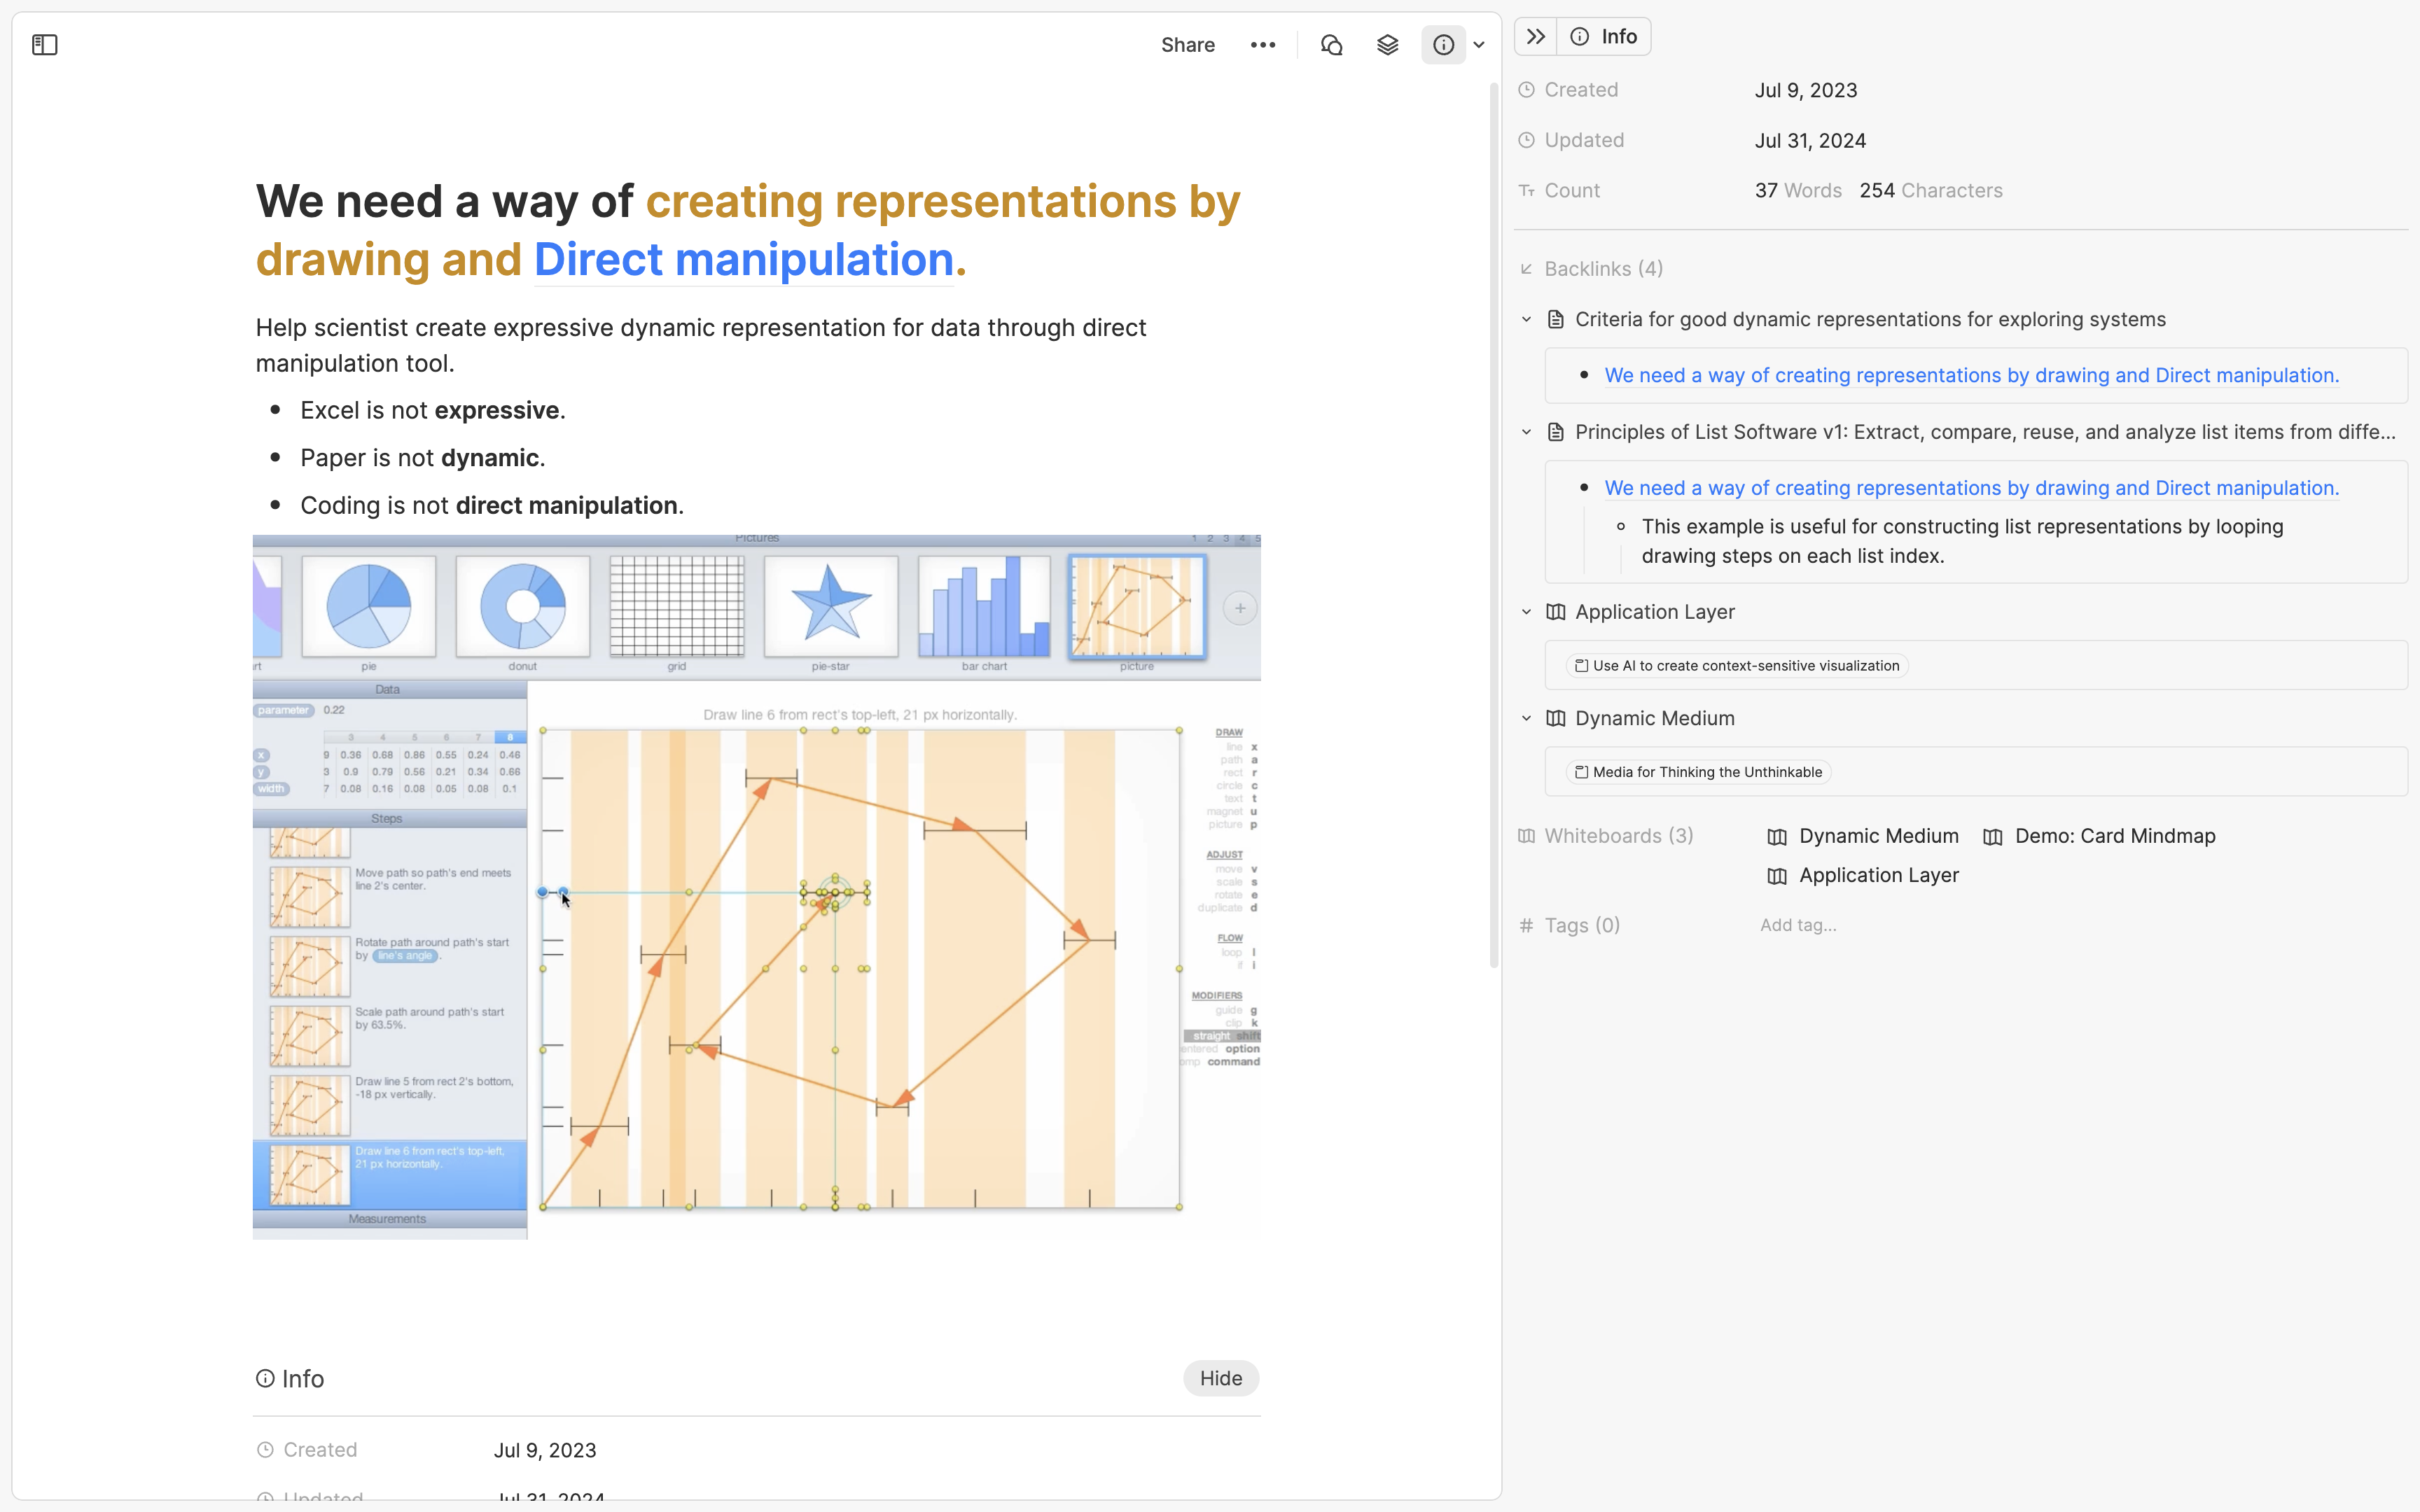Select the donut chart thumbnail in image

coord(522,607)
